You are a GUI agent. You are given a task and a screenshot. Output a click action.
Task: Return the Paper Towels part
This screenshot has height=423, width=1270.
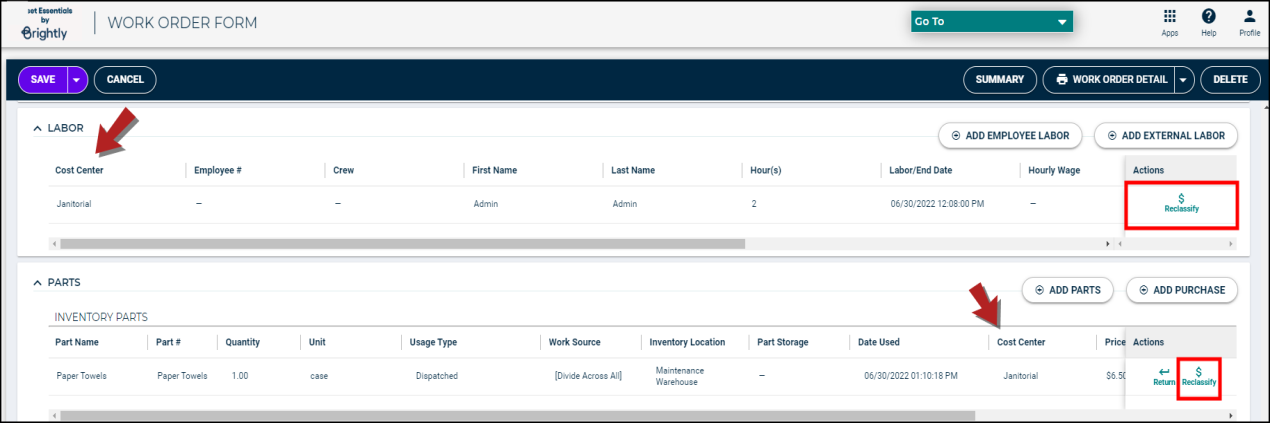(1164, 377)
